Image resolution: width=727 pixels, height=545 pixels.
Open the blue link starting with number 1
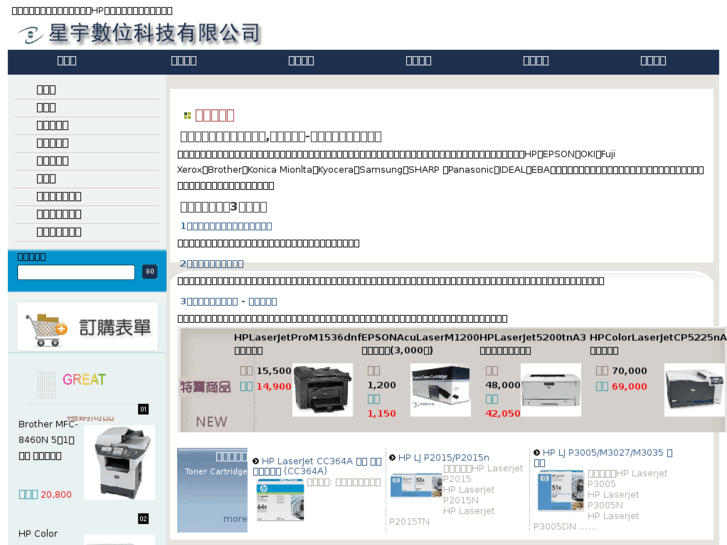click(226, 226)
